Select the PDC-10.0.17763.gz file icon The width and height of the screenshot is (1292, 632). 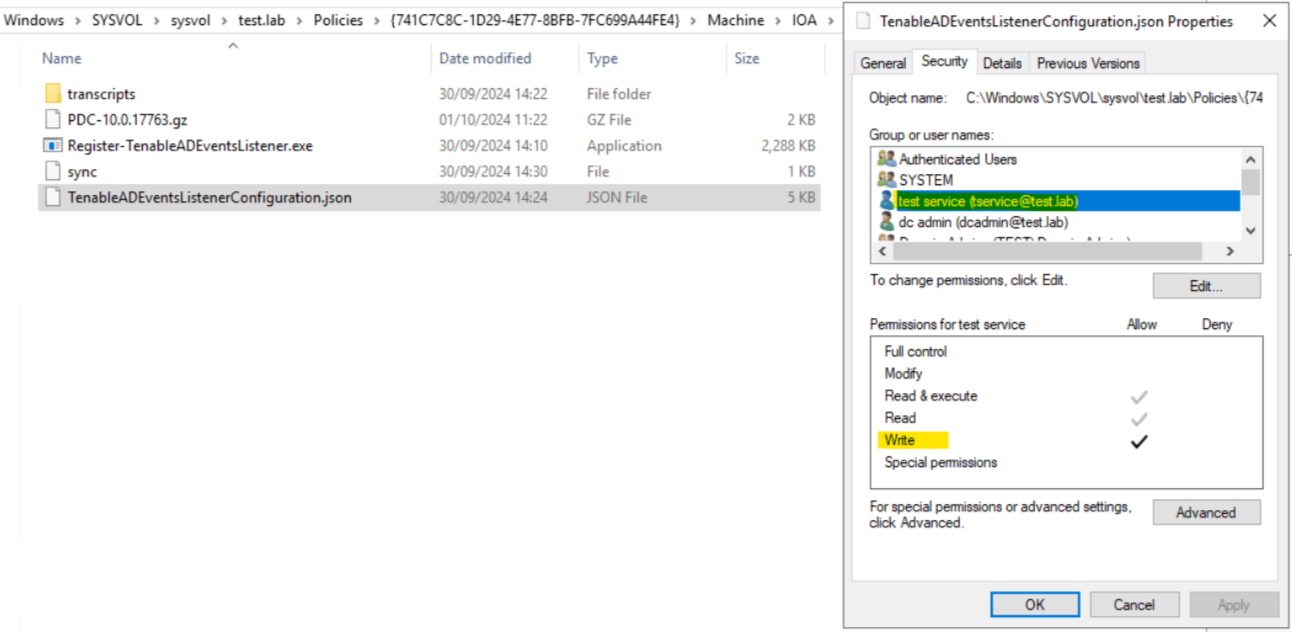coord(53,120)
